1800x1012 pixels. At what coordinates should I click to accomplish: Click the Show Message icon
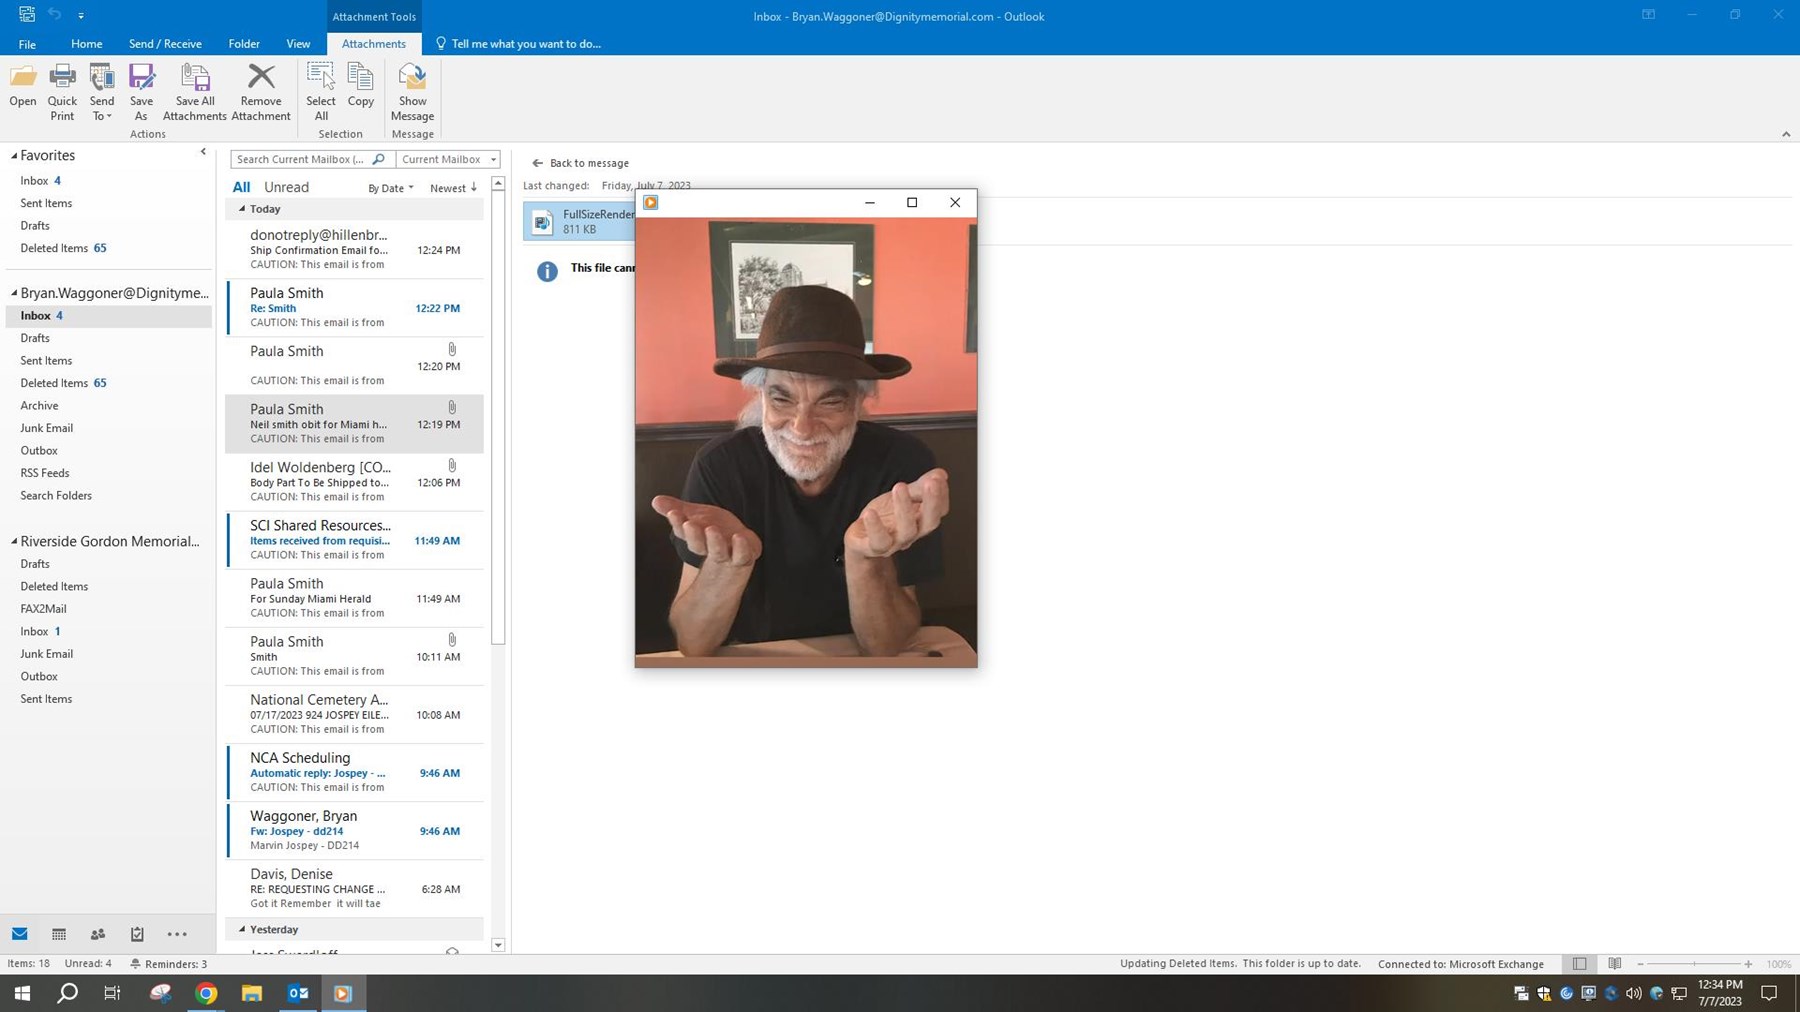[412, 79]
